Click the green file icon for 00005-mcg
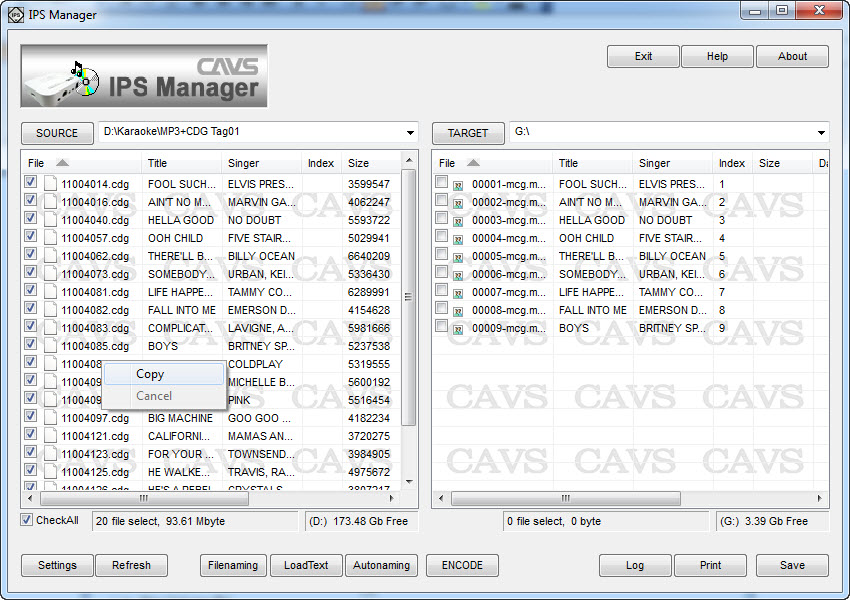Image resolution: width=850 pixels, height=600 pixels. (x=458, y=257)
